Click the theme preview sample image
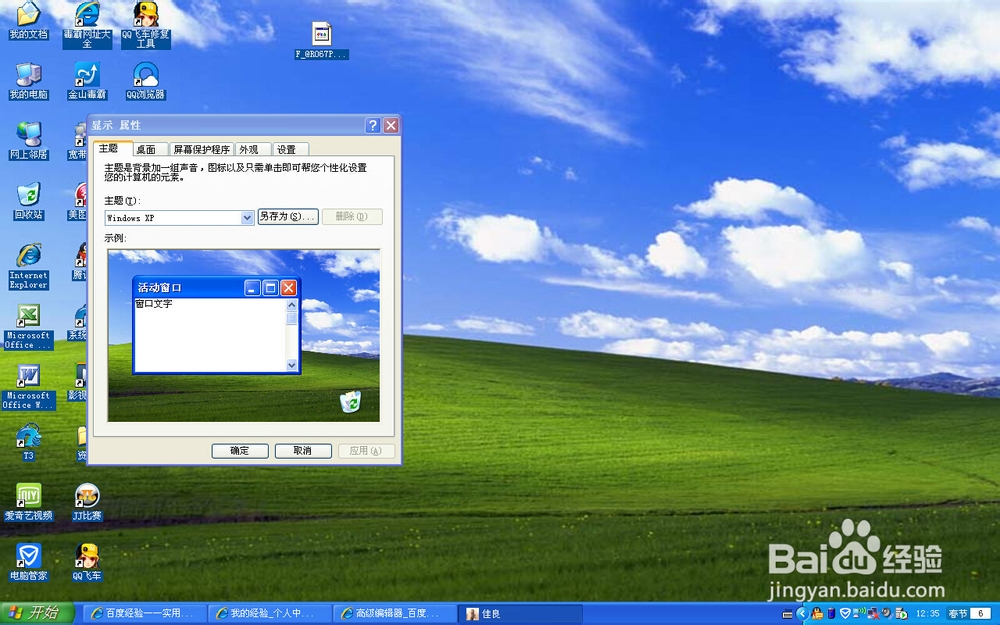Screen dimensions: 1000x625 click(x=244, y=335)
